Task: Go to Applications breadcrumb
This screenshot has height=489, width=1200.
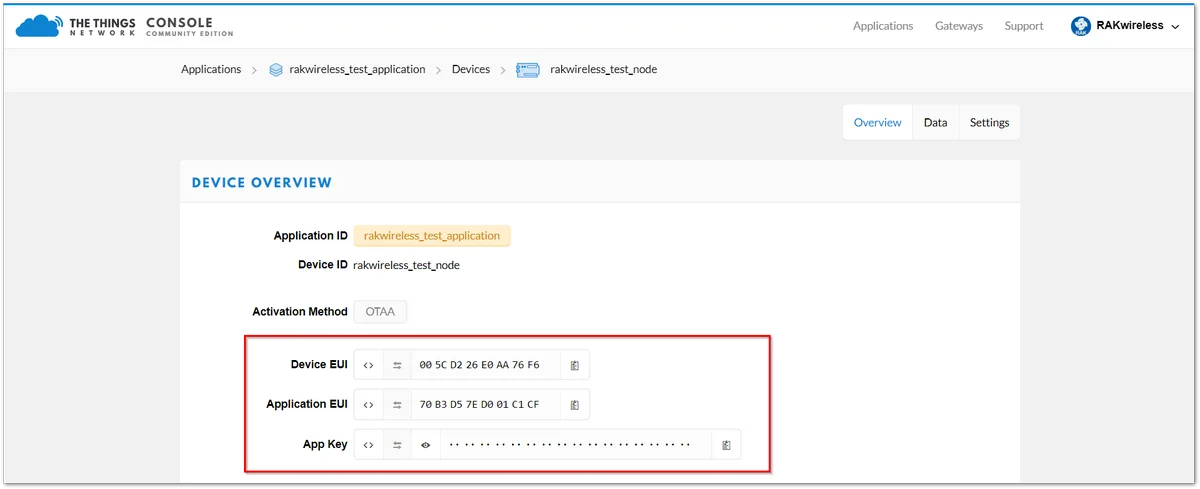Action: (x=211, y=69)
